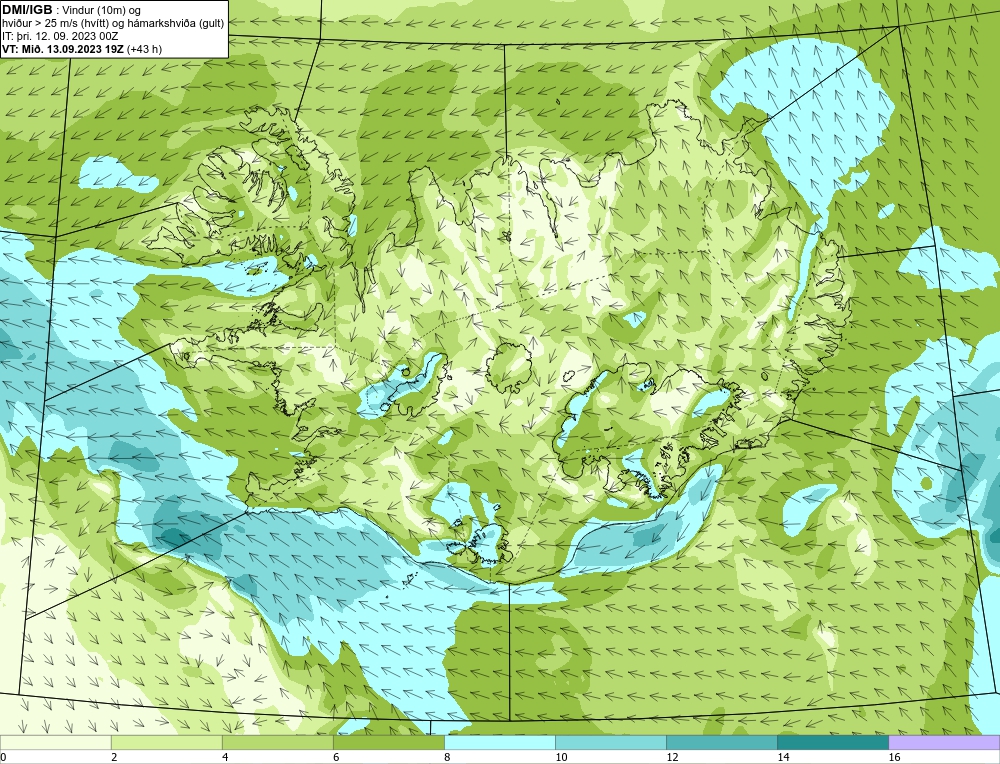Viewport: 1000px width, 764px height.
Task: Click the '(+43 h)' forecast offset text
Action: (x=145, y=49)
